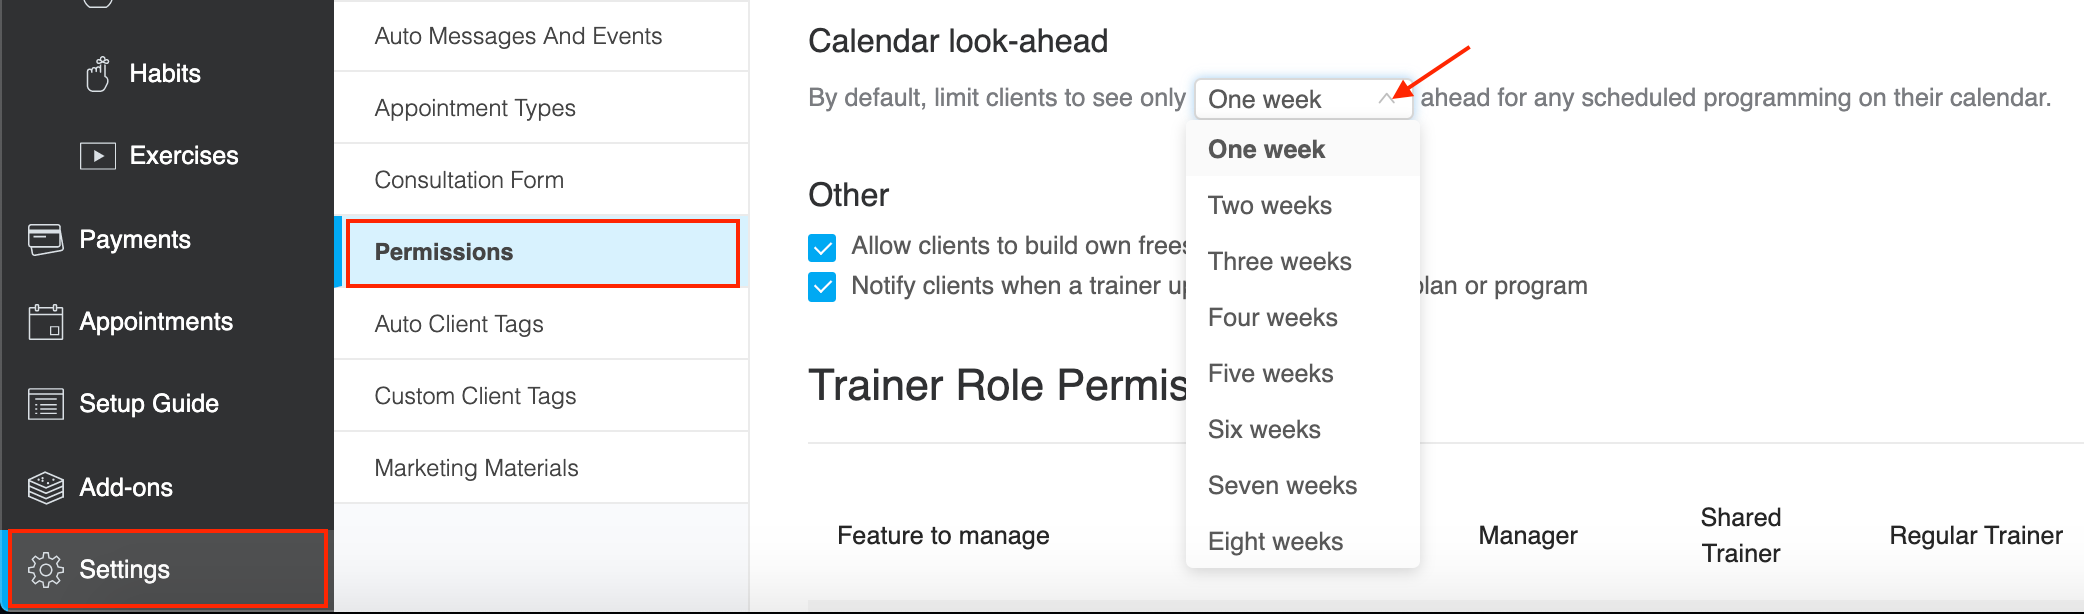Screen dimensions: 2084x614
Task: Click the Setup Guide list icon
Action: point(46,404)
